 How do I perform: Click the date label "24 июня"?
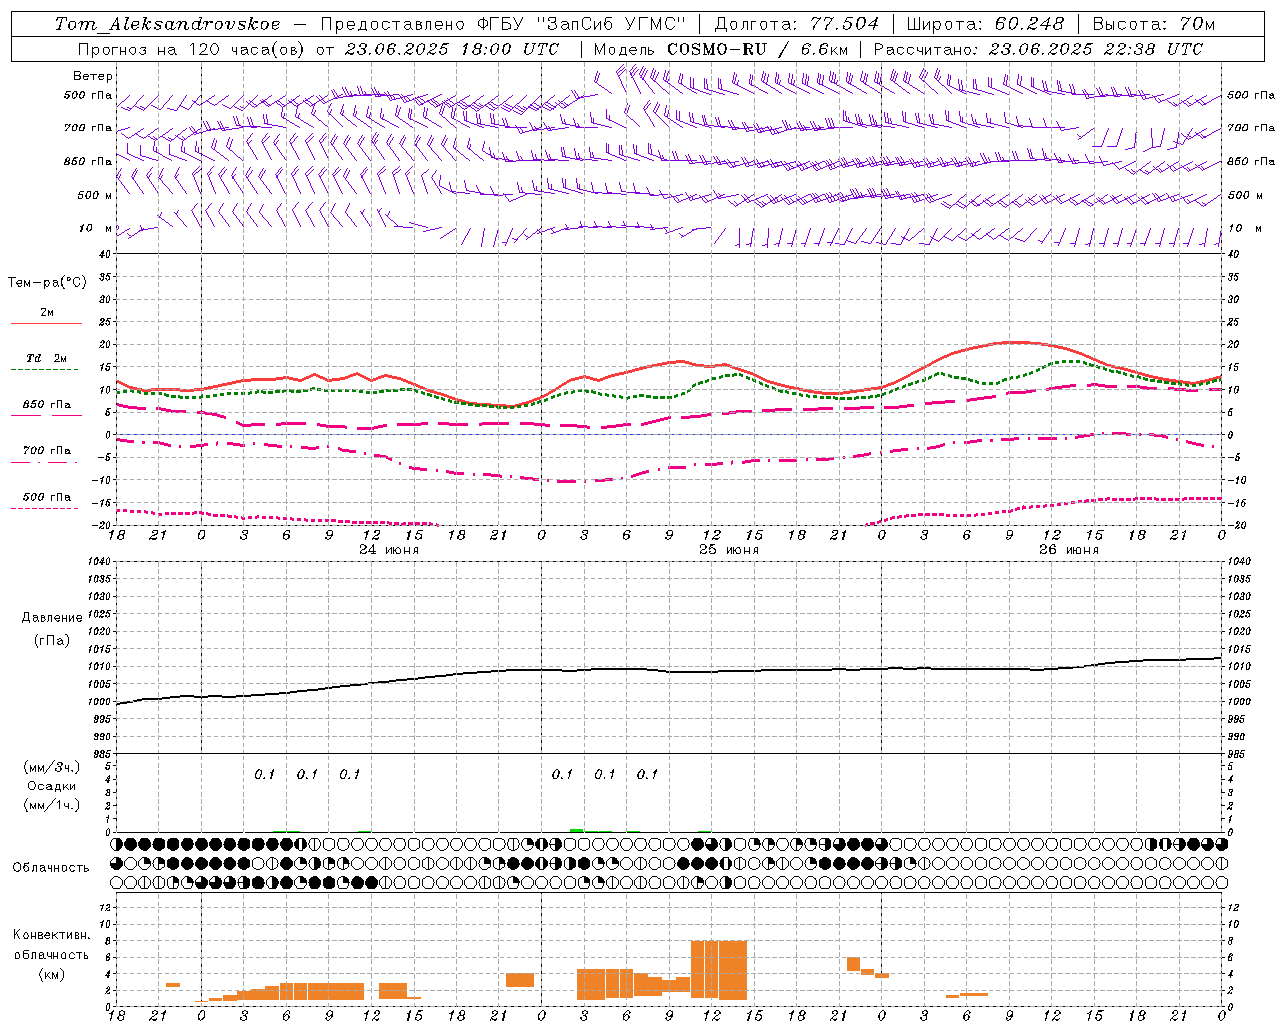click(x=389, y=550)
